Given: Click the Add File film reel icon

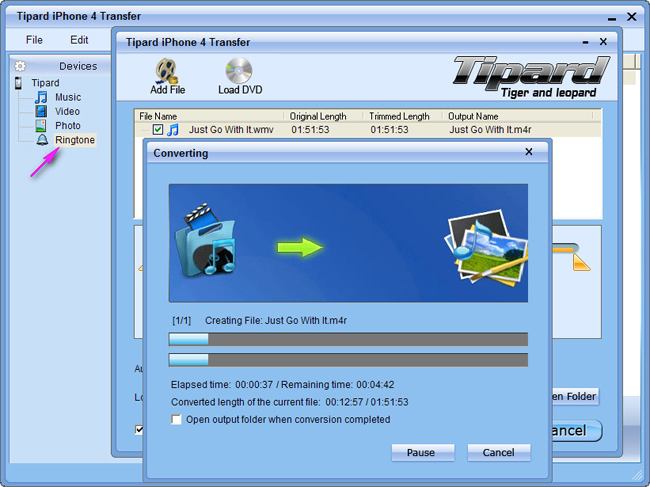Looking at the screenshot, I should pyautogui.click(x=167, y=71).
